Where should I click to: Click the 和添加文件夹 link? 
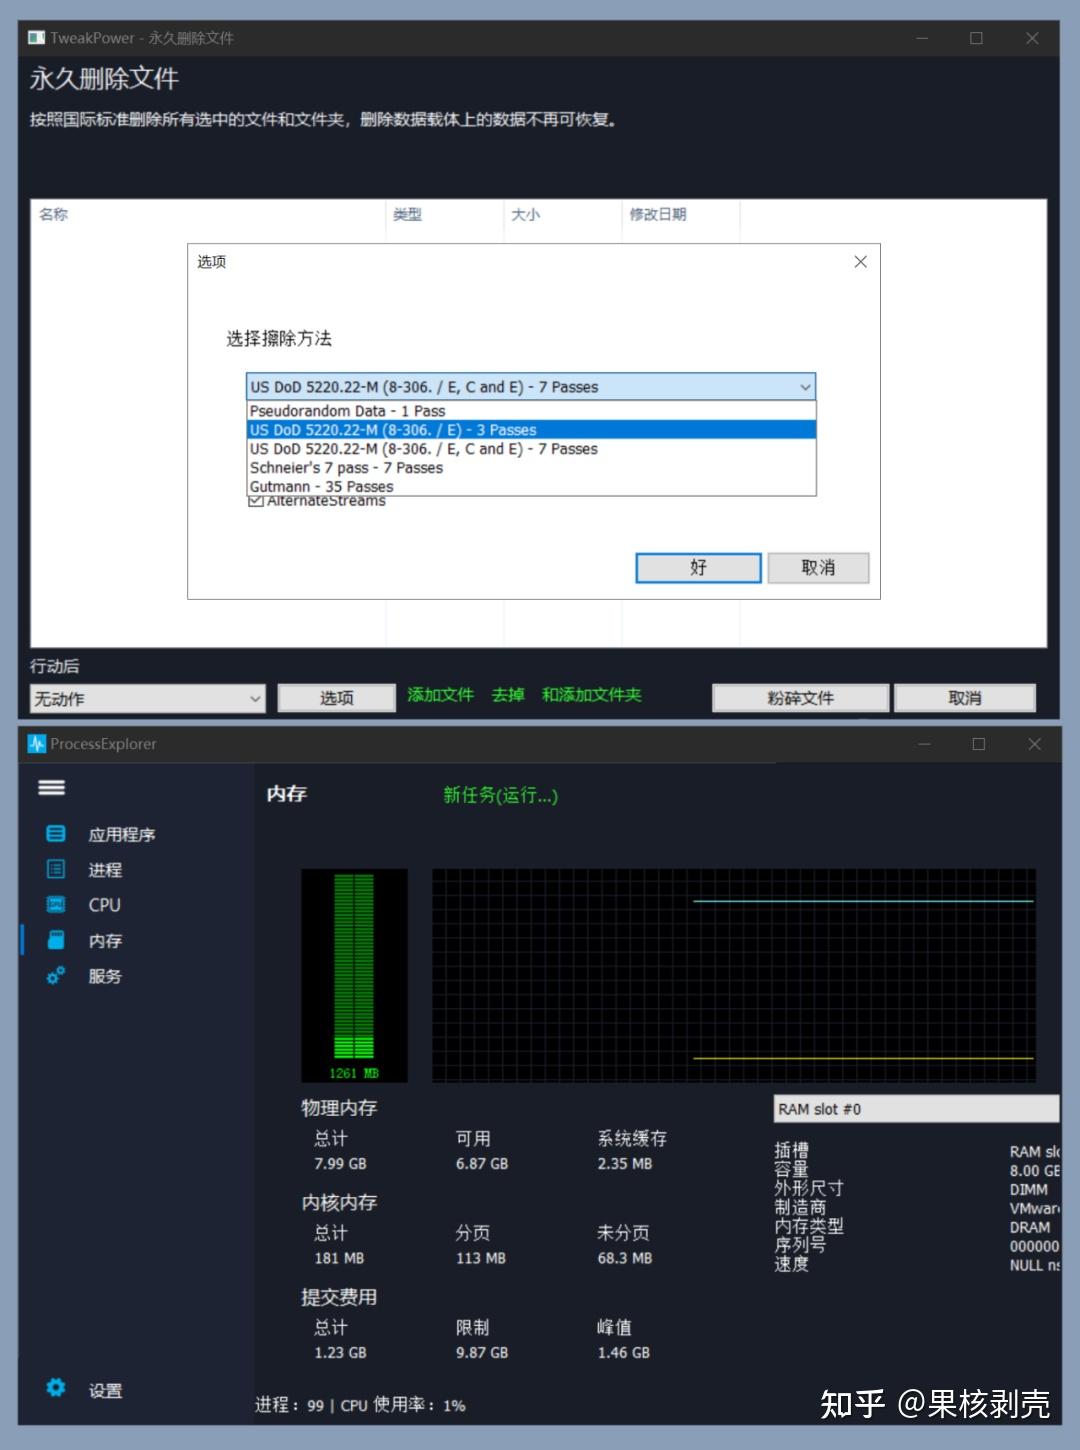pyautogui.click(x=592, y=695)
